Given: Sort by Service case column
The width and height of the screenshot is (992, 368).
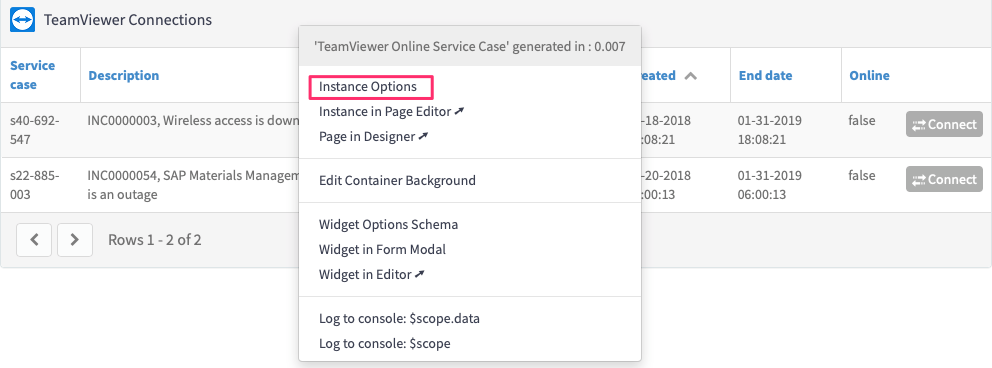Looking at the screenshot, I should tap(32, 75).
